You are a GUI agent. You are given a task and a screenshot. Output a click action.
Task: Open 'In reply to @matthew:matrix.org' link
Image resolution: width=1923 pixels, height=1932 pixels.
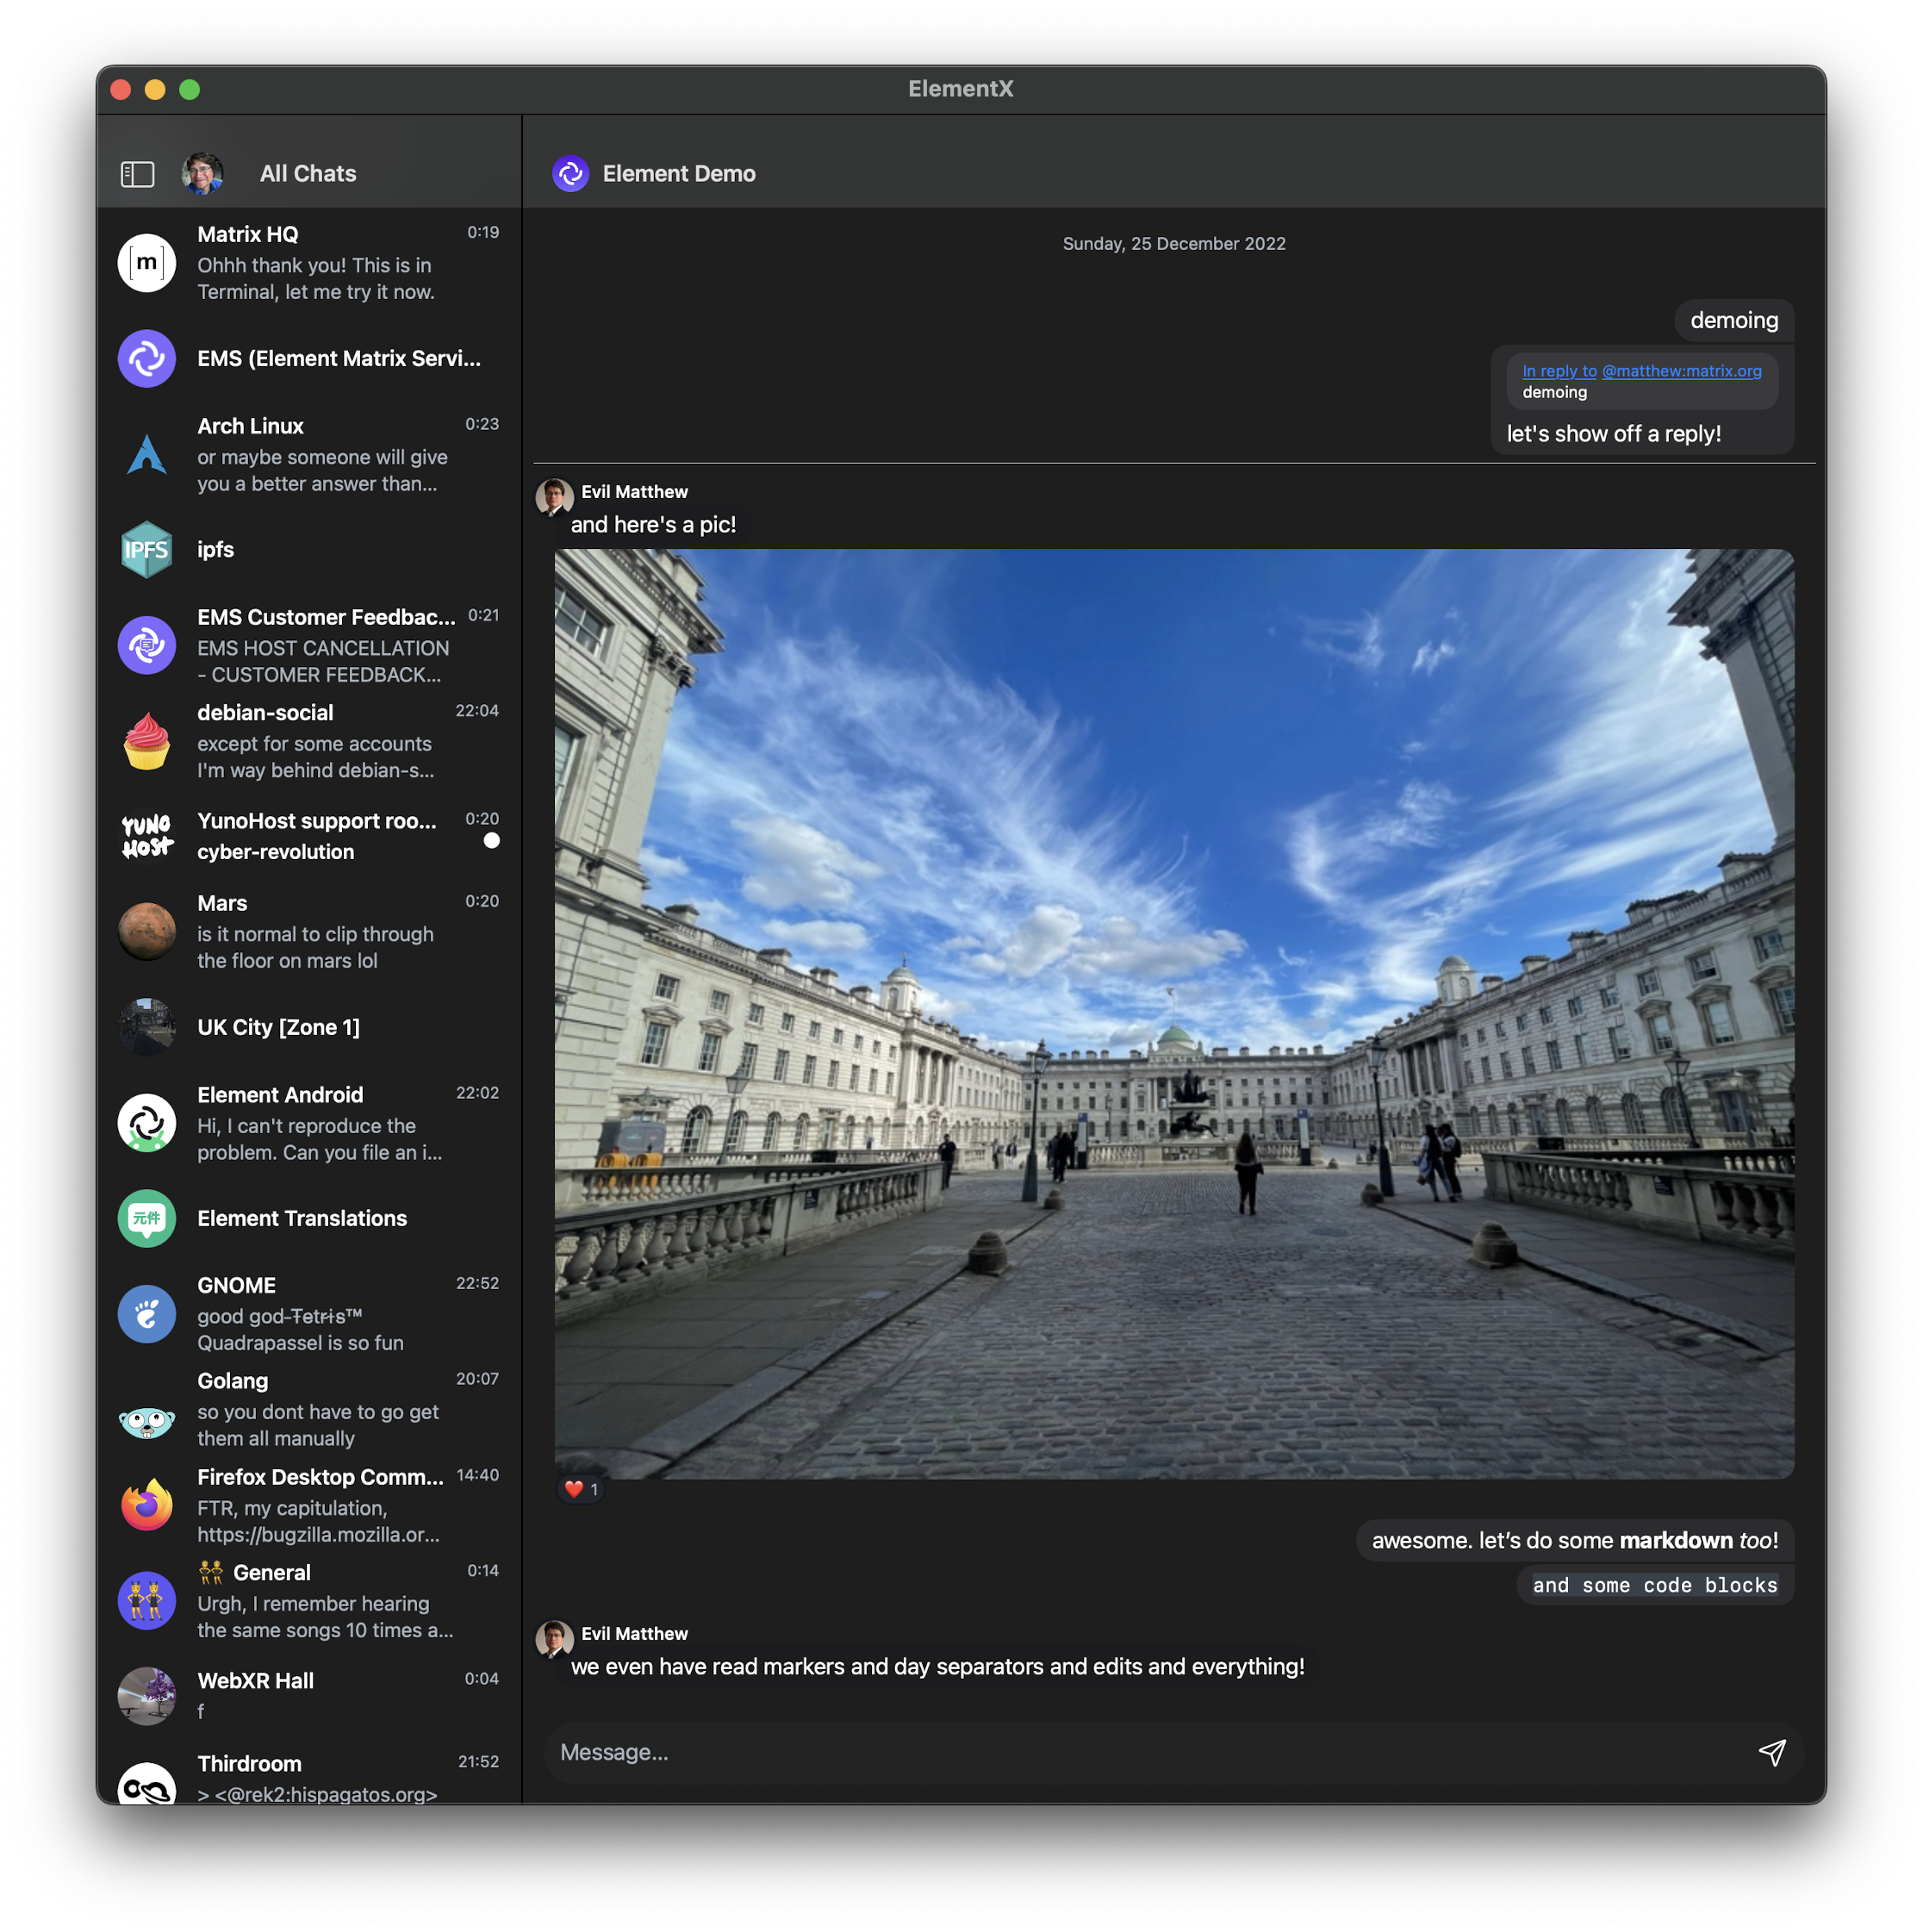click(x=1641, y=371)
